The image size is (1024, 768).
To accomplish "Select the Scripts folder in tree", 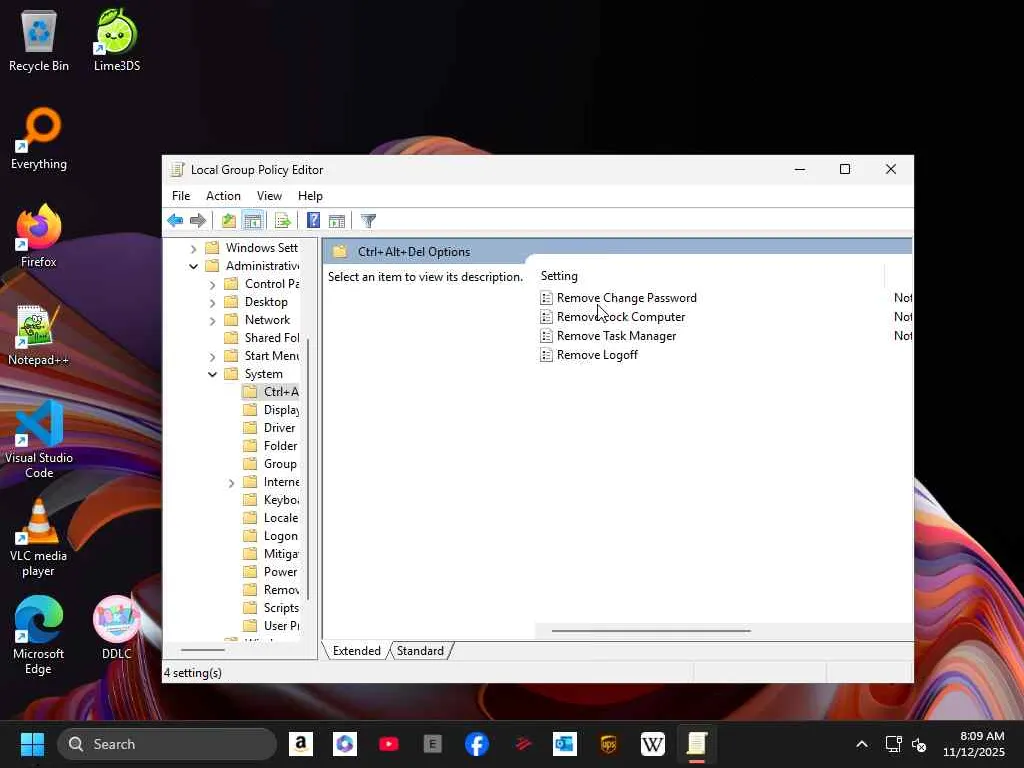I will [x=270, y=608].
